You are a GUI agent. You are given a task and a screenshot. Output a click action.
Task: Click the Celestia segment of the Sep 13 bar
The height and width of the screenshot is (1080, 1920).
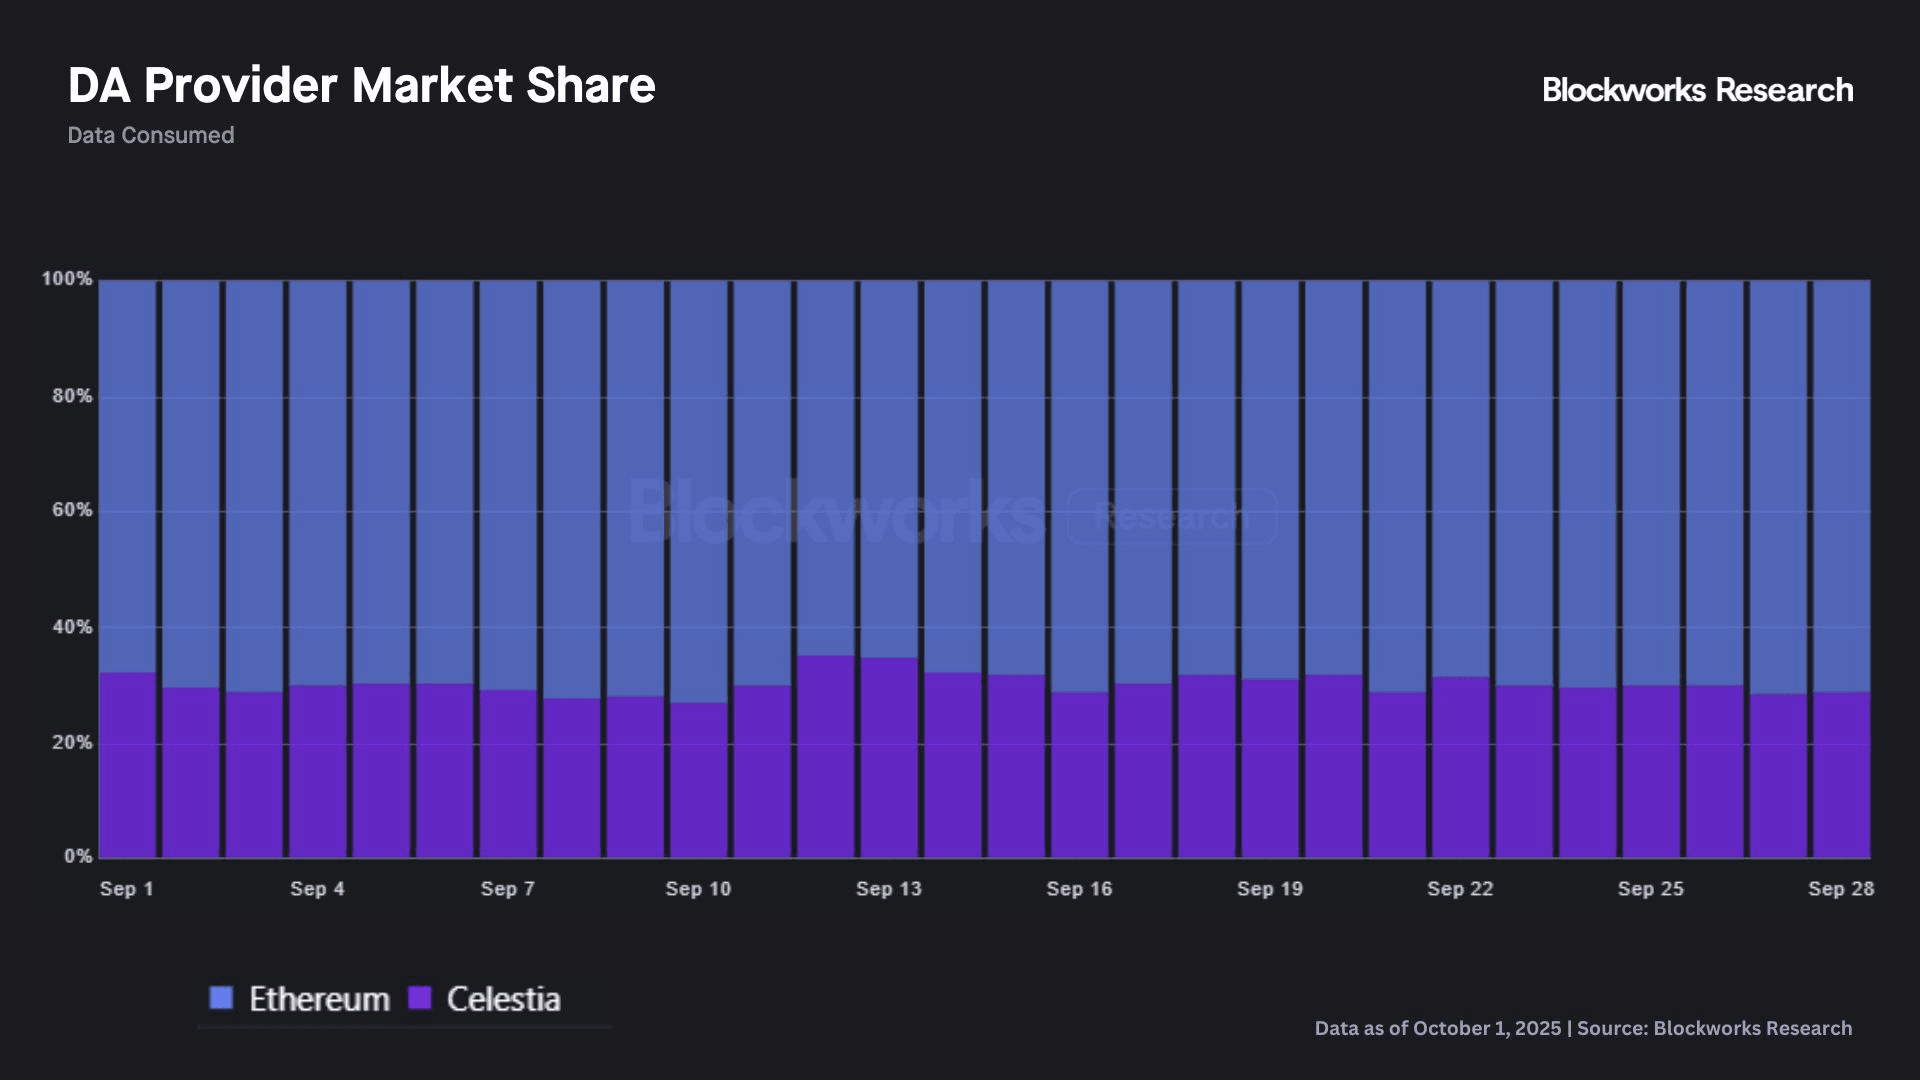[x=889, y=758]
